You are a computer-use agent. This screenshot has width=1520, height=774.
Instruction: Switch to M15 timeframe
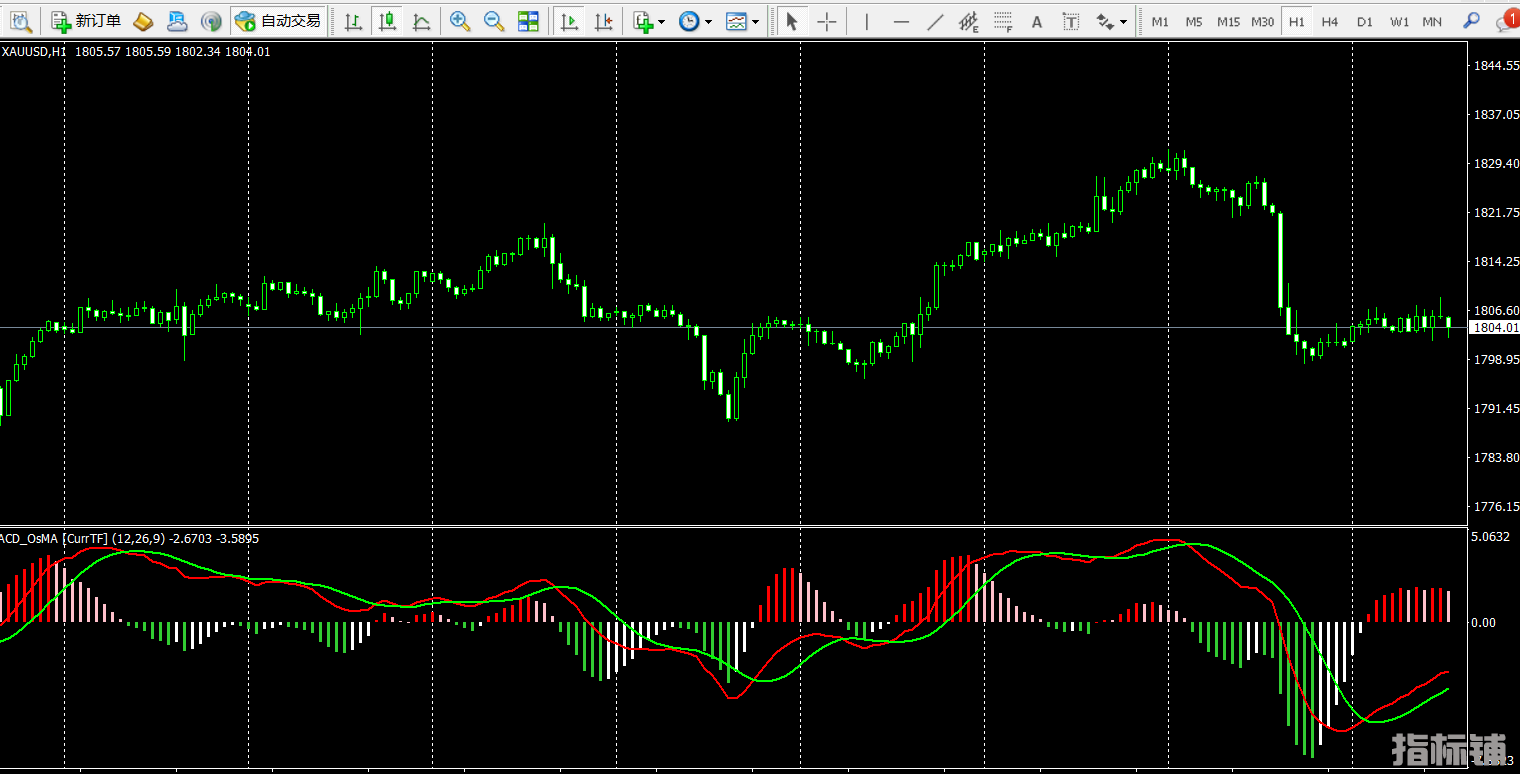coord(1228,21)
